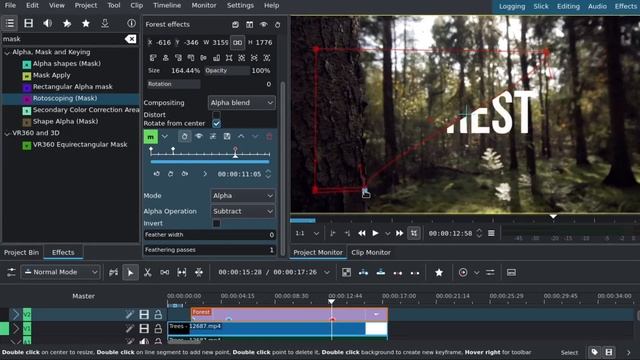Collapse VR360 and 3D category
The height and width of the screenshot is (360, 640).
click(x=7, y=133)
